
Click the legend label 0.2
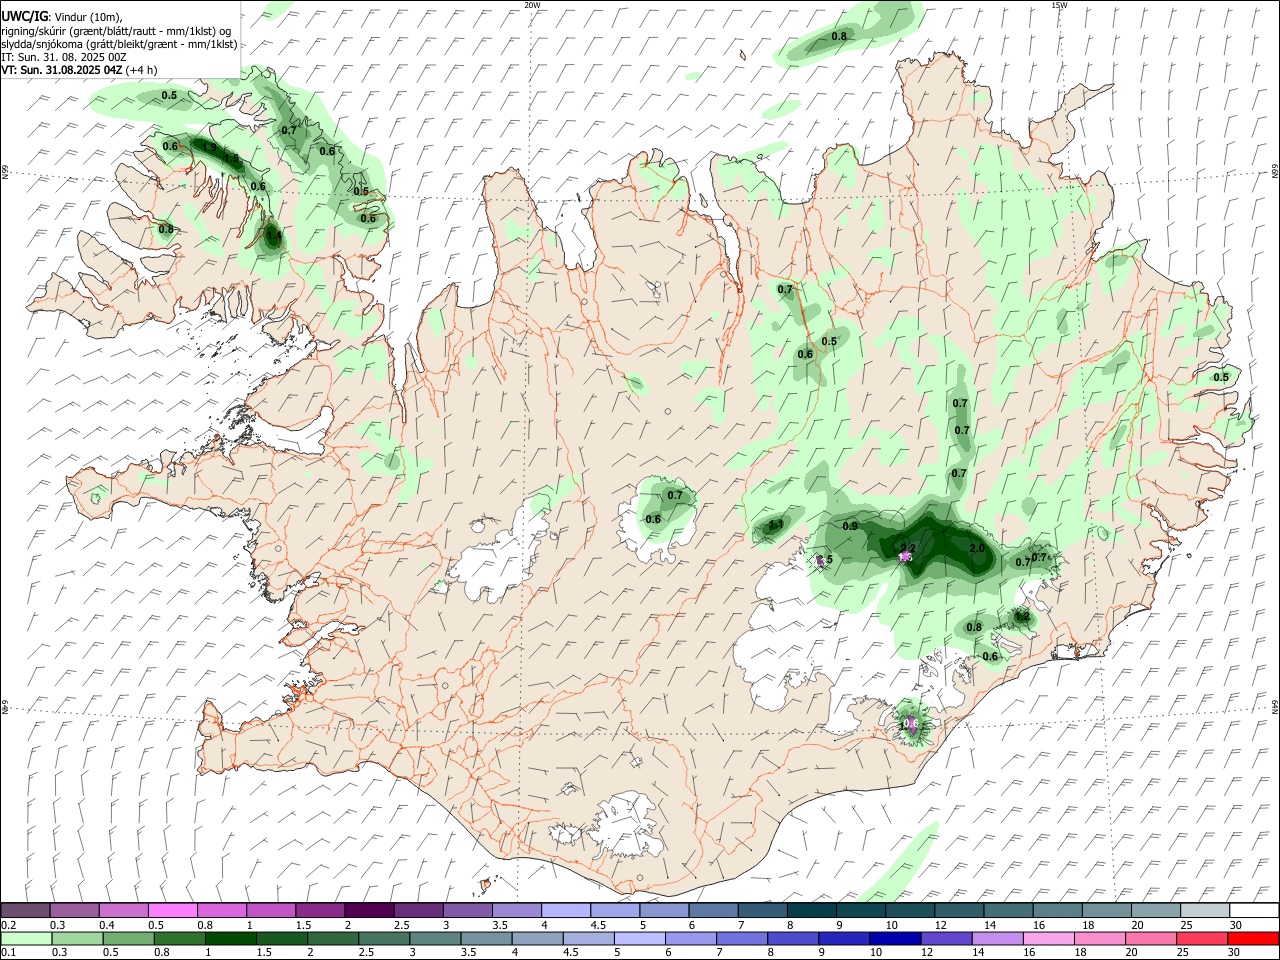8,925
